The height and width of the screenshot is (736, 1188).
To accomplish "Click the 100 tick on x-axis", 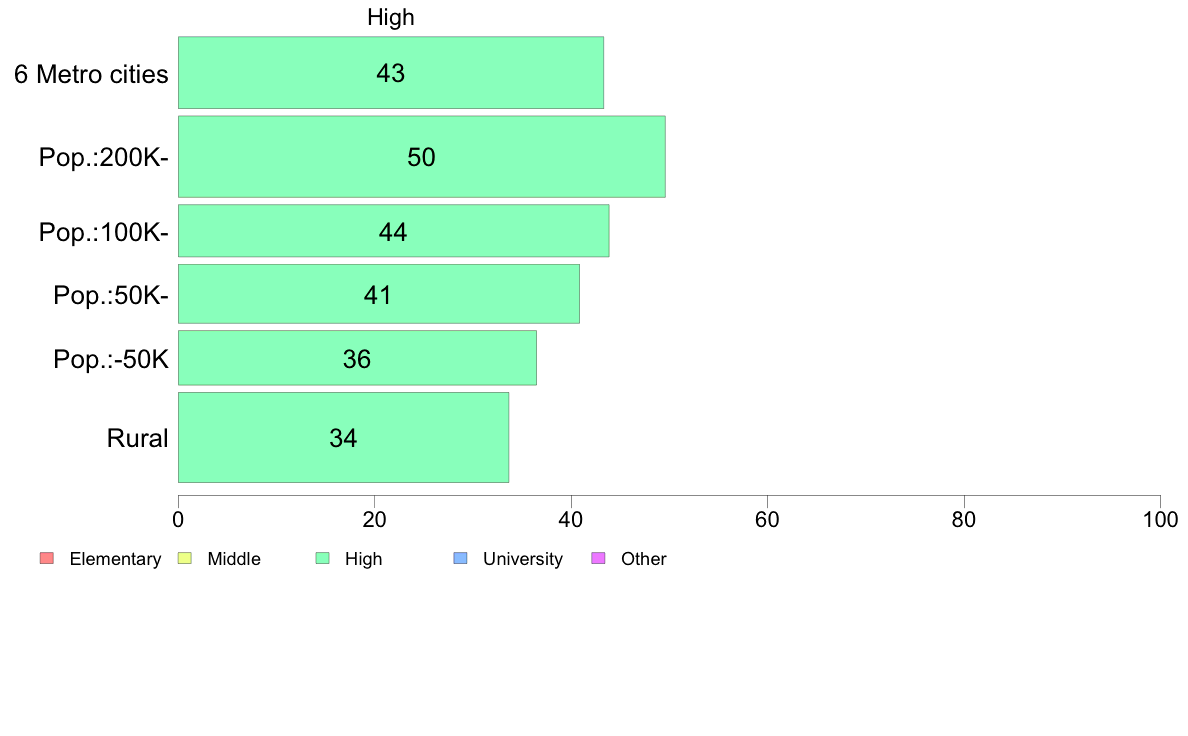I will point(1160,519).
